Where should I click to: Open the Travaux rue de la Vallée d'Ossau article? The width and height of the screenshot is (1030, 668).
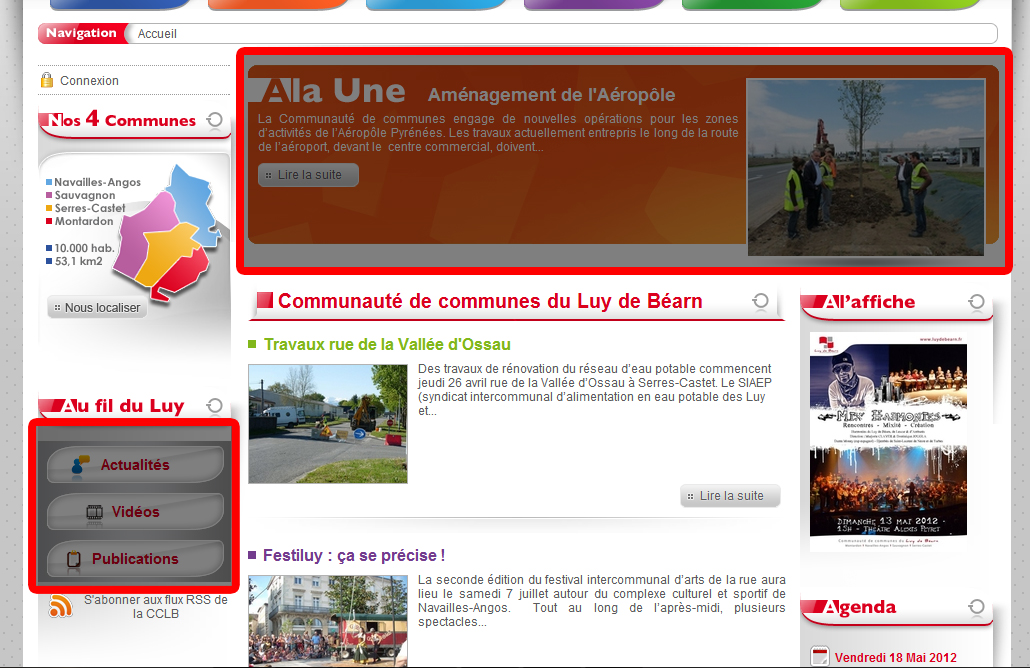click(x=387, y=344)
